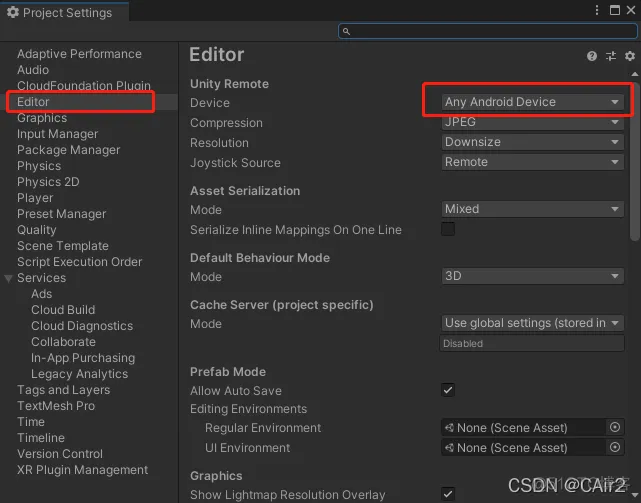
Task: Click the Project Settings tab gear icon
Action: click(13, 12)
